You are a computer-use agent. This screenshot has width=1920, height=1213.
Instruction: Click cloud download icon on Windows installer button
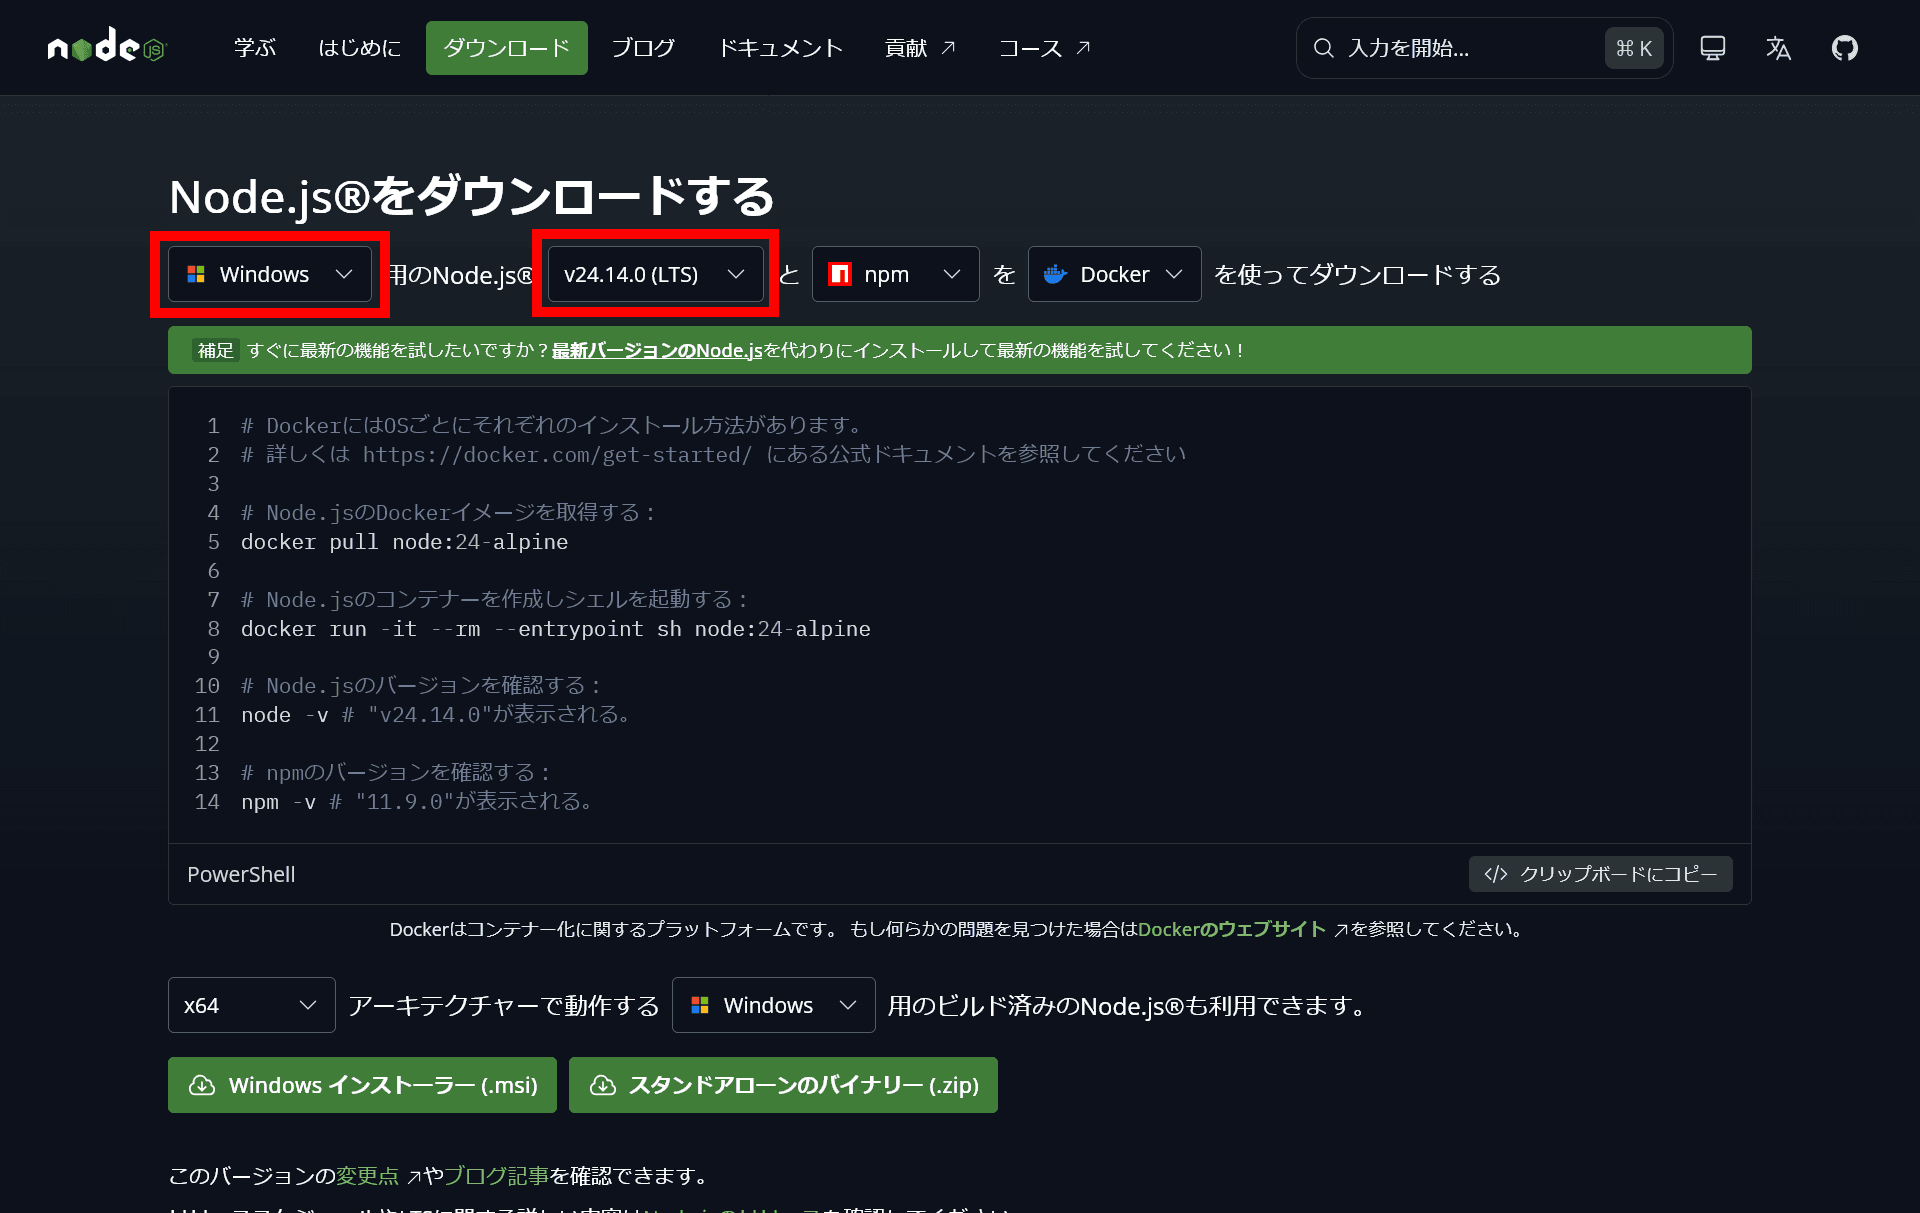tap(202, 1085)
